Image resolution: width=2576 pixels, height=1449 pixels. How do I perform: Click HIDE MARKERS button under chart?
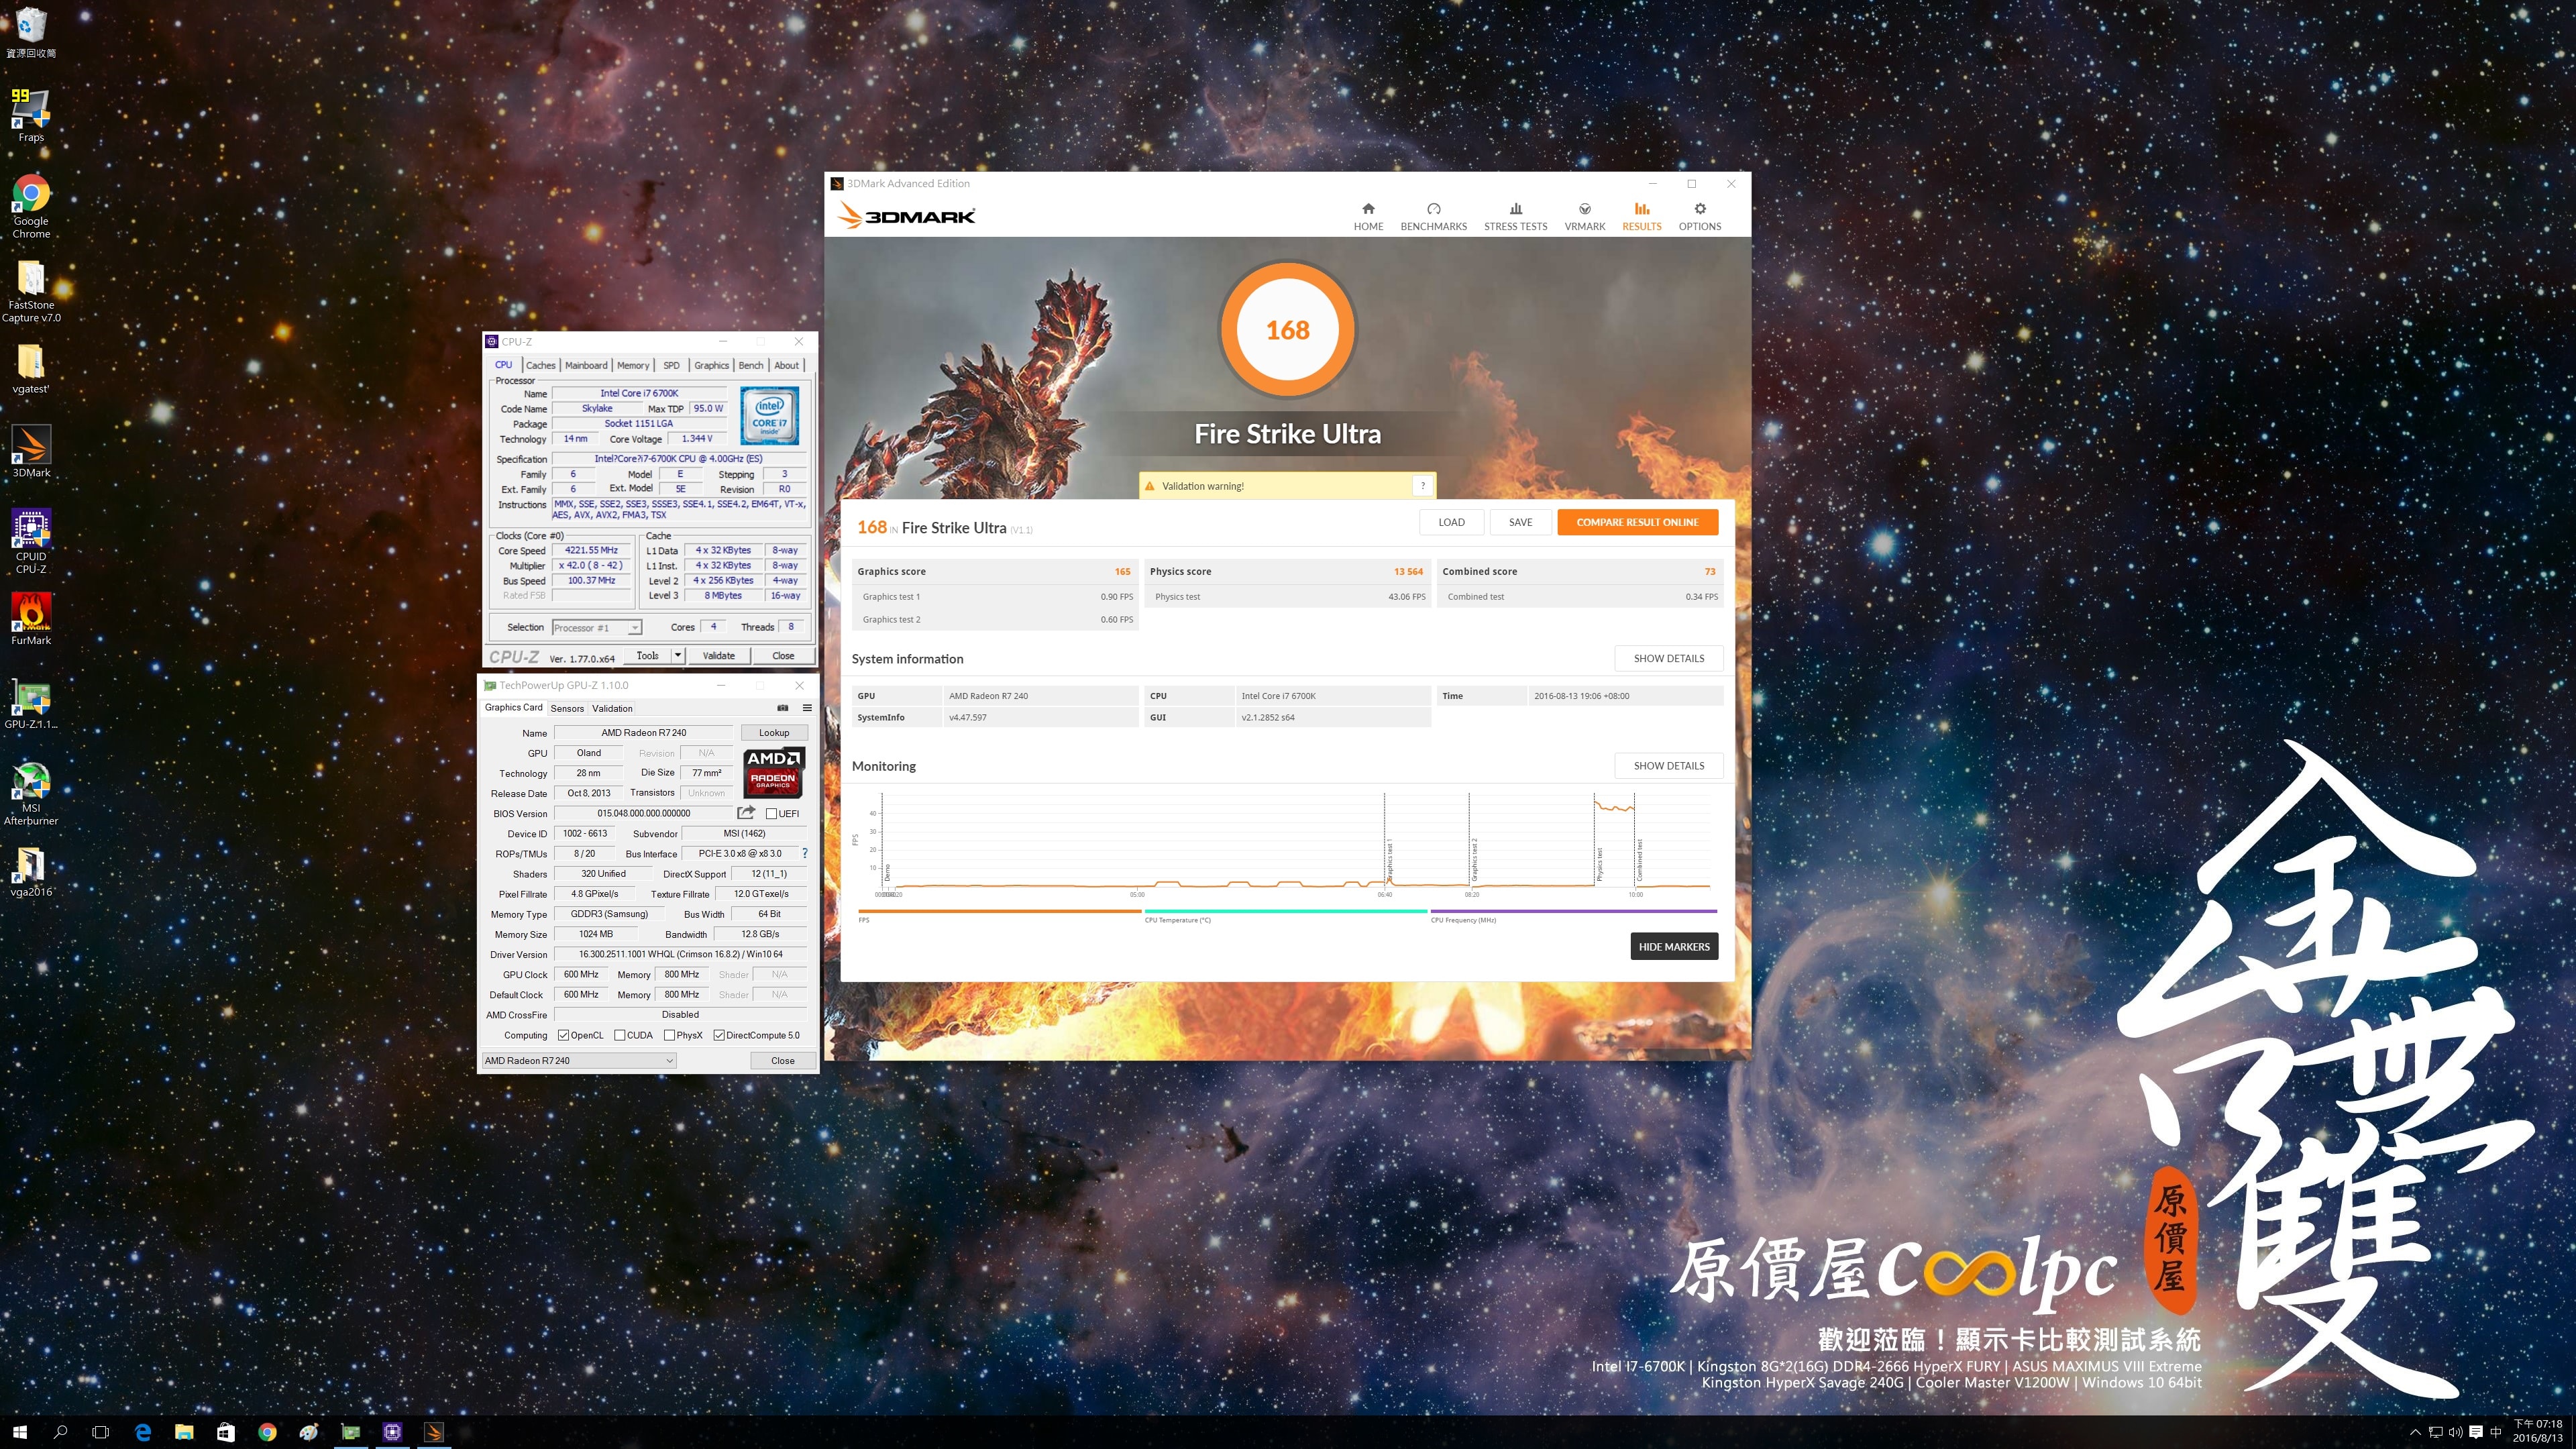tap(1674, 946)
